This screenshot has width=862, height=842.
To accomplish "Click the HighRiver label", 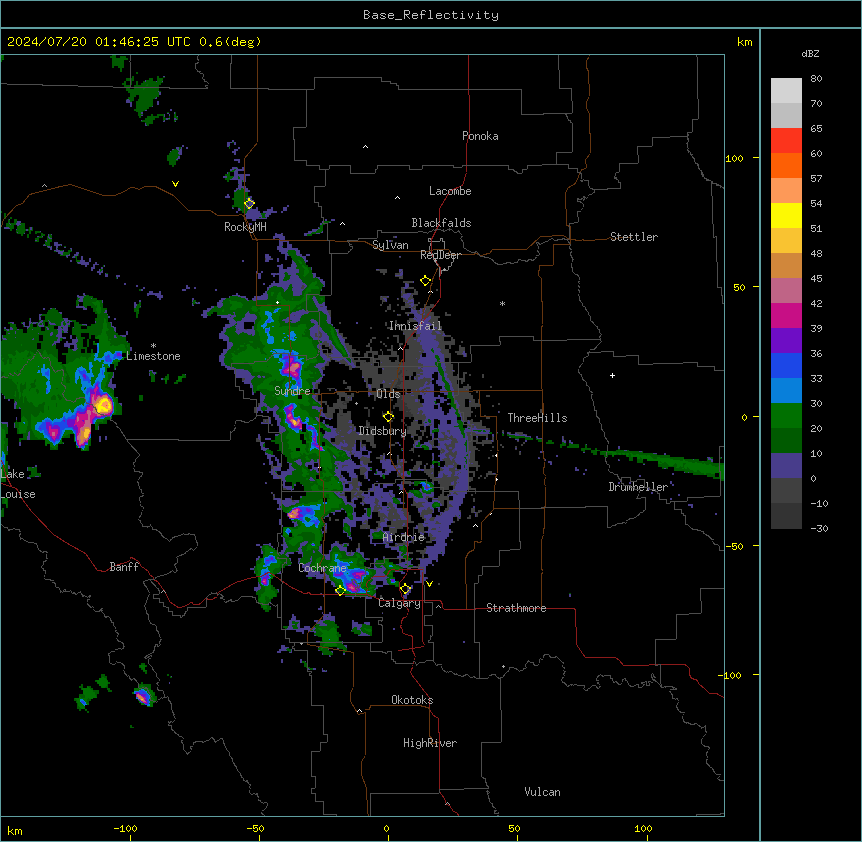I will [x=430, y=743].
